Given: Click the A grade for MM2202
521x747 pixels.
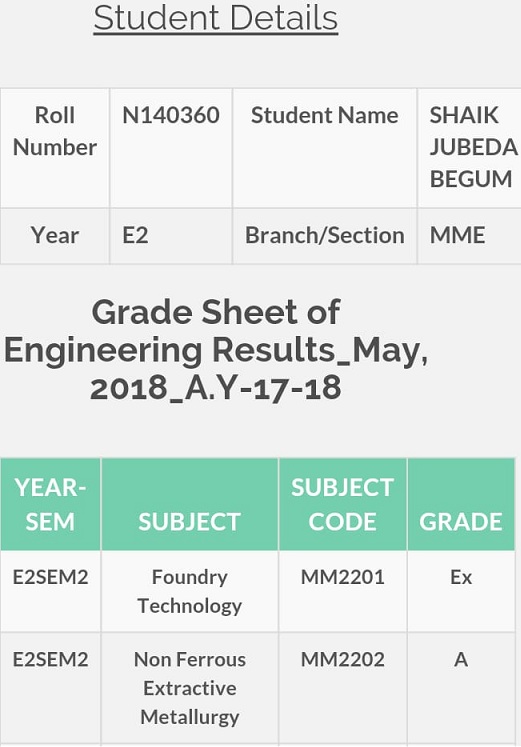Looking at the screenshot, I should tap(461, 660).
